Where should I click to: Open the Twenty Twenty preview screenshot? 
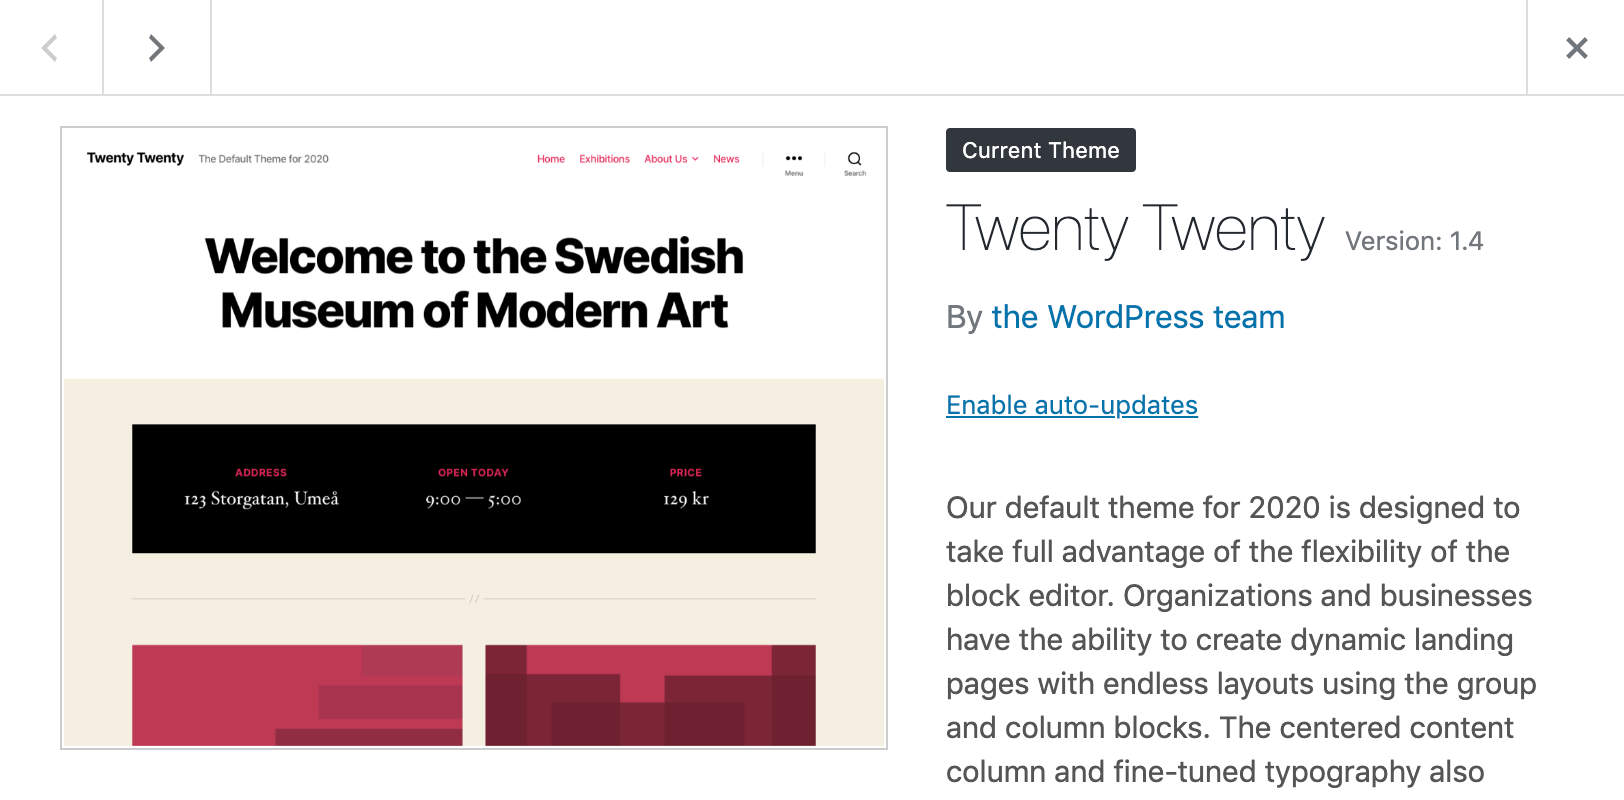[x=473, y=437]
